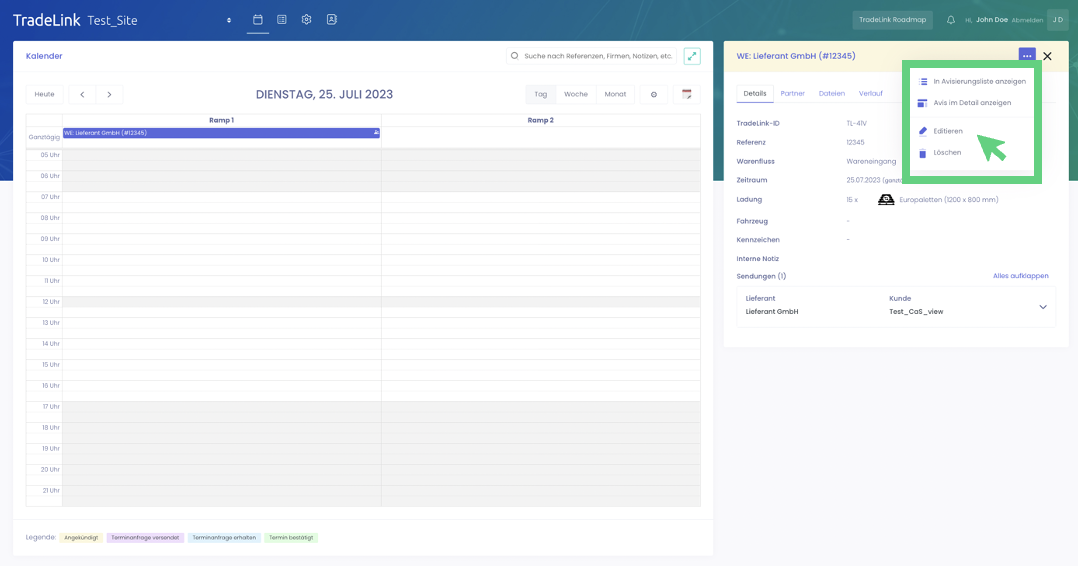Open the contacts icon in top navigation
This screenshot has width=1078, height=566.
pyautogui.click(x=332, y=19)
